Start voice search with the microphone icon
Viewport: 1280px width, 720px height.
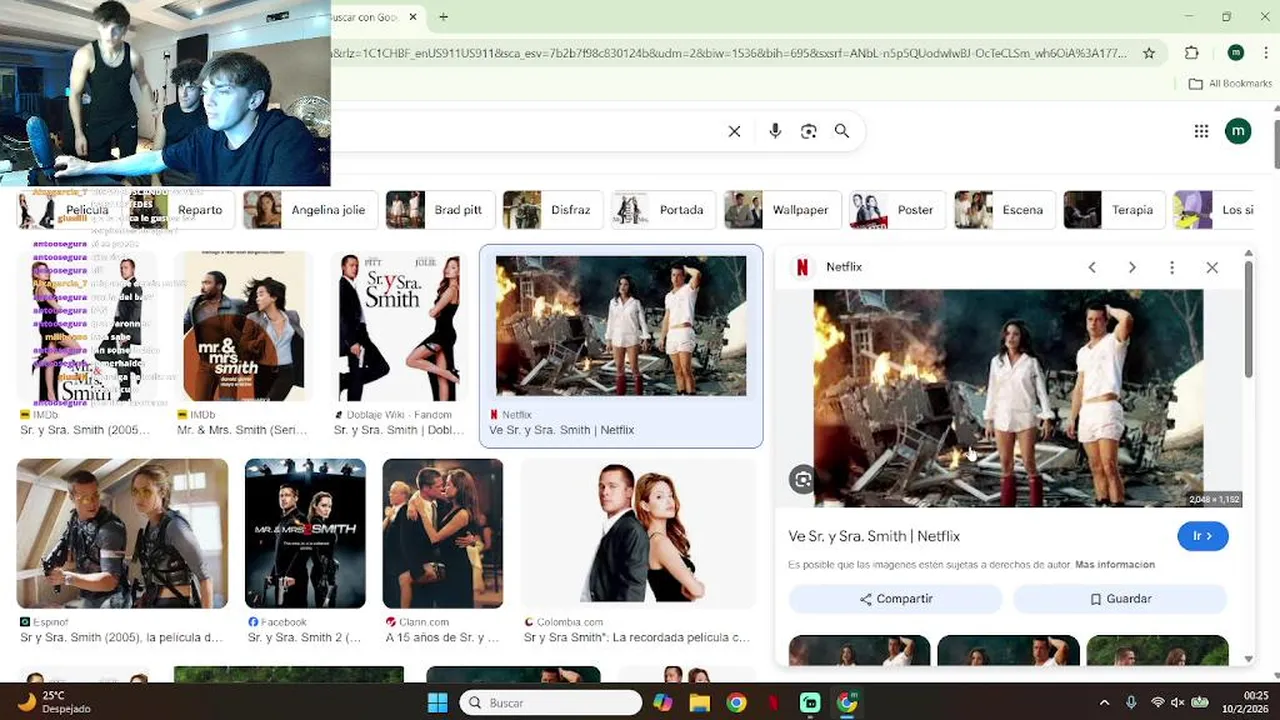775,131
